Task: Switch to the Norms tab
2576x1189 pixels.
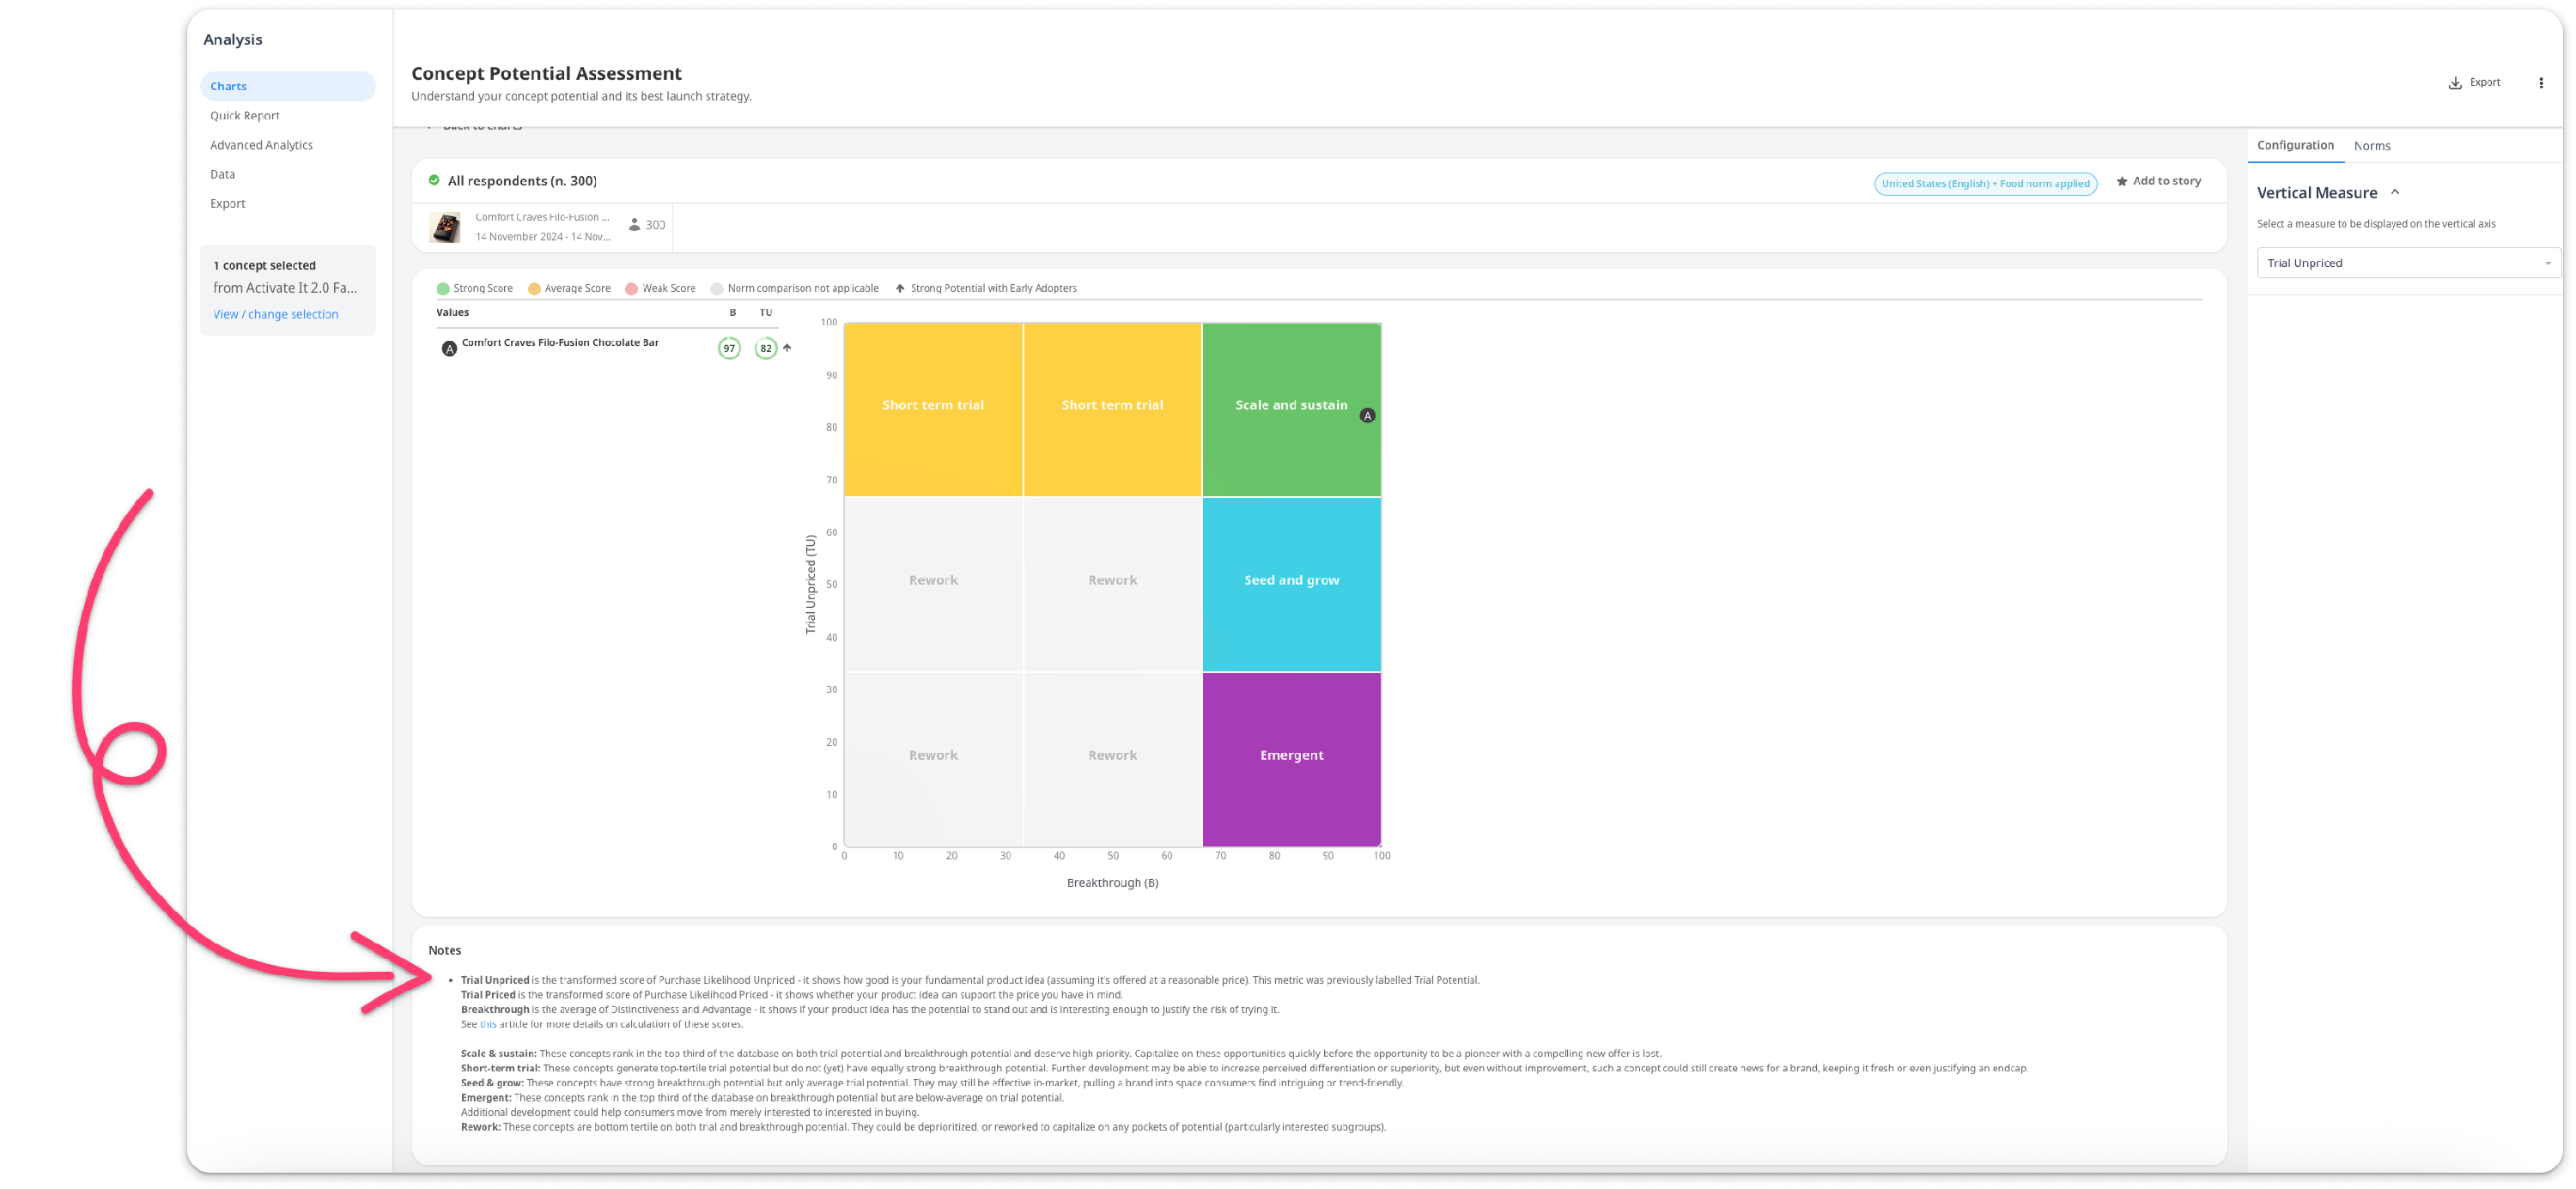Action: (2371, 146)
